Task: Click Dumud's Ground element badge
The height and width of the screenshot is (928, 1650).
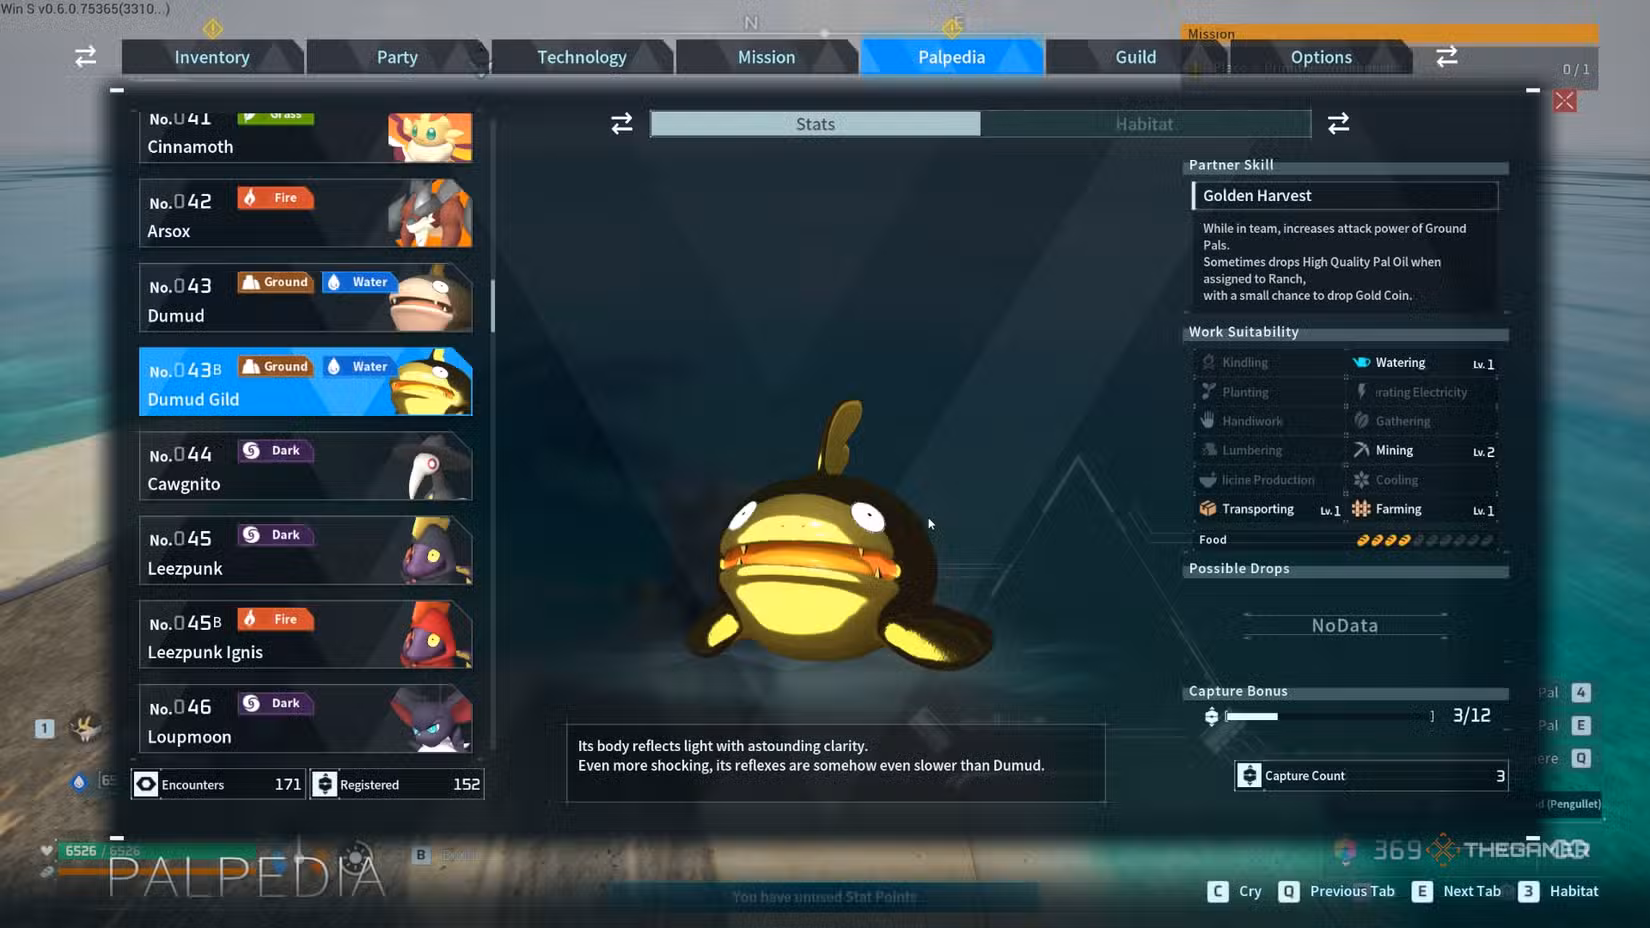Action: (276, 282)
